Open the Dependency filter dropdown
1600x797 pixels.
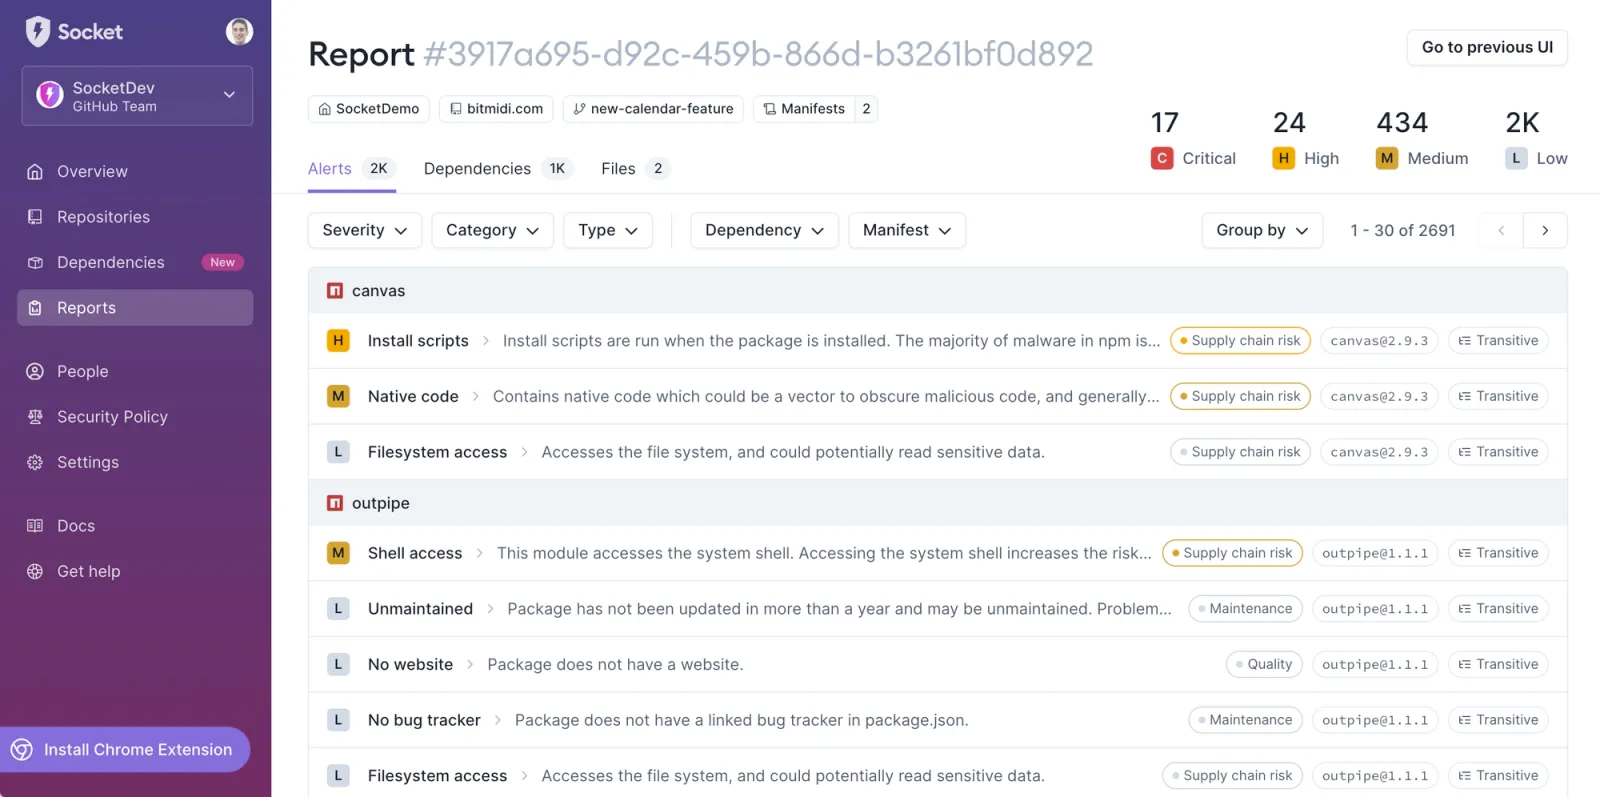click(764, 230)
